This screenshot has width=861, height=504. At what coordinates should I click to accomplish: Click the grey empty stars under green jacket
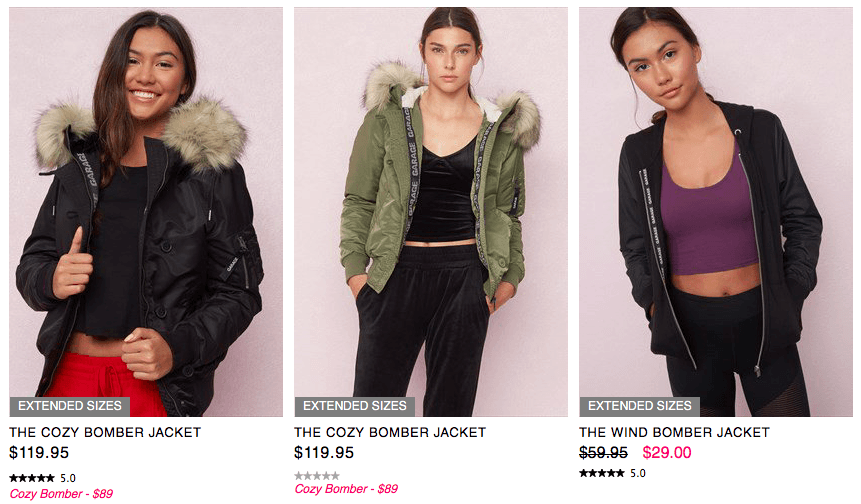coord(317,475)
